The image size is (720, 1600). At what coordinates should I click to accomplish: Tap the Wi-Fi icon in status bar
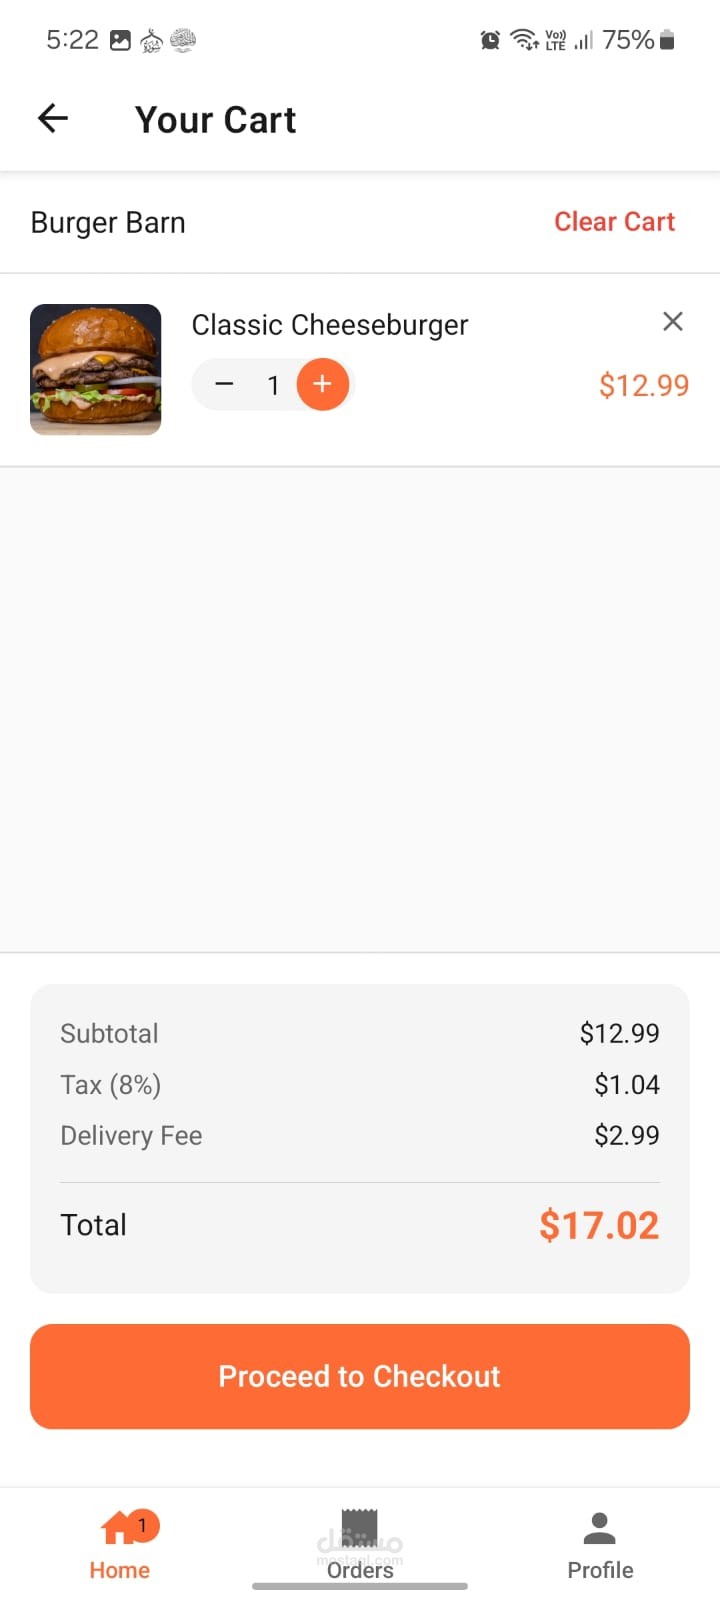[524, 40]
